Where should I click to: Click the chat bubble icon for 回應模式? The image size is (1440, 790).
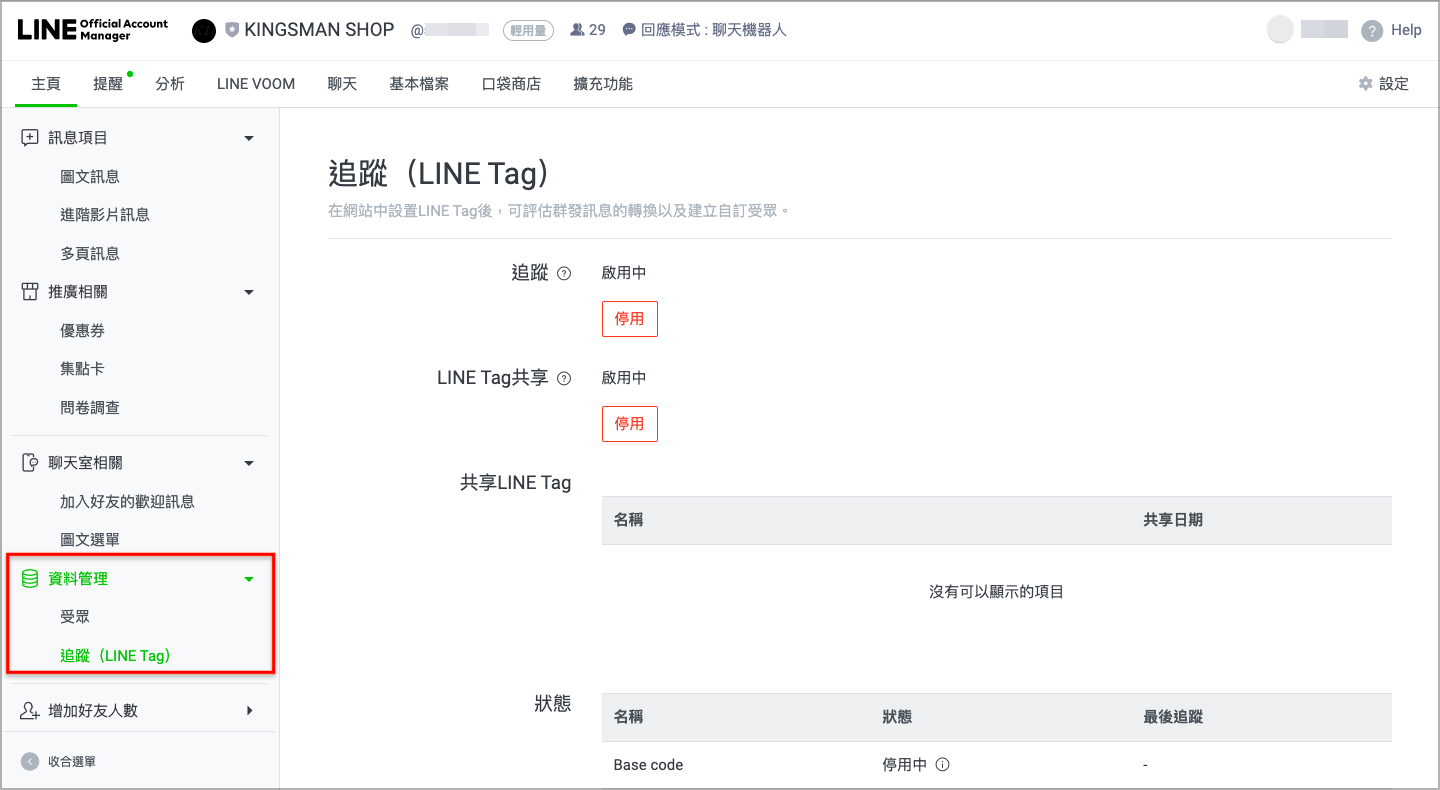tap(629, 30)
